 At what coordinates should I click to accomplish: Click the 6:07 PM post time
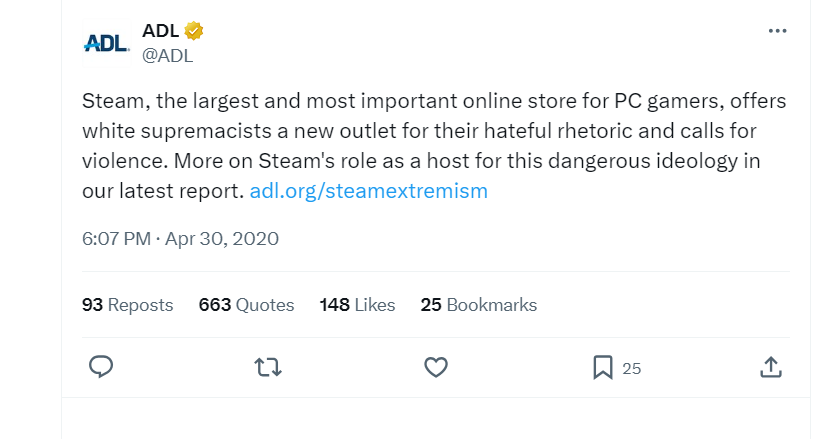116,239
